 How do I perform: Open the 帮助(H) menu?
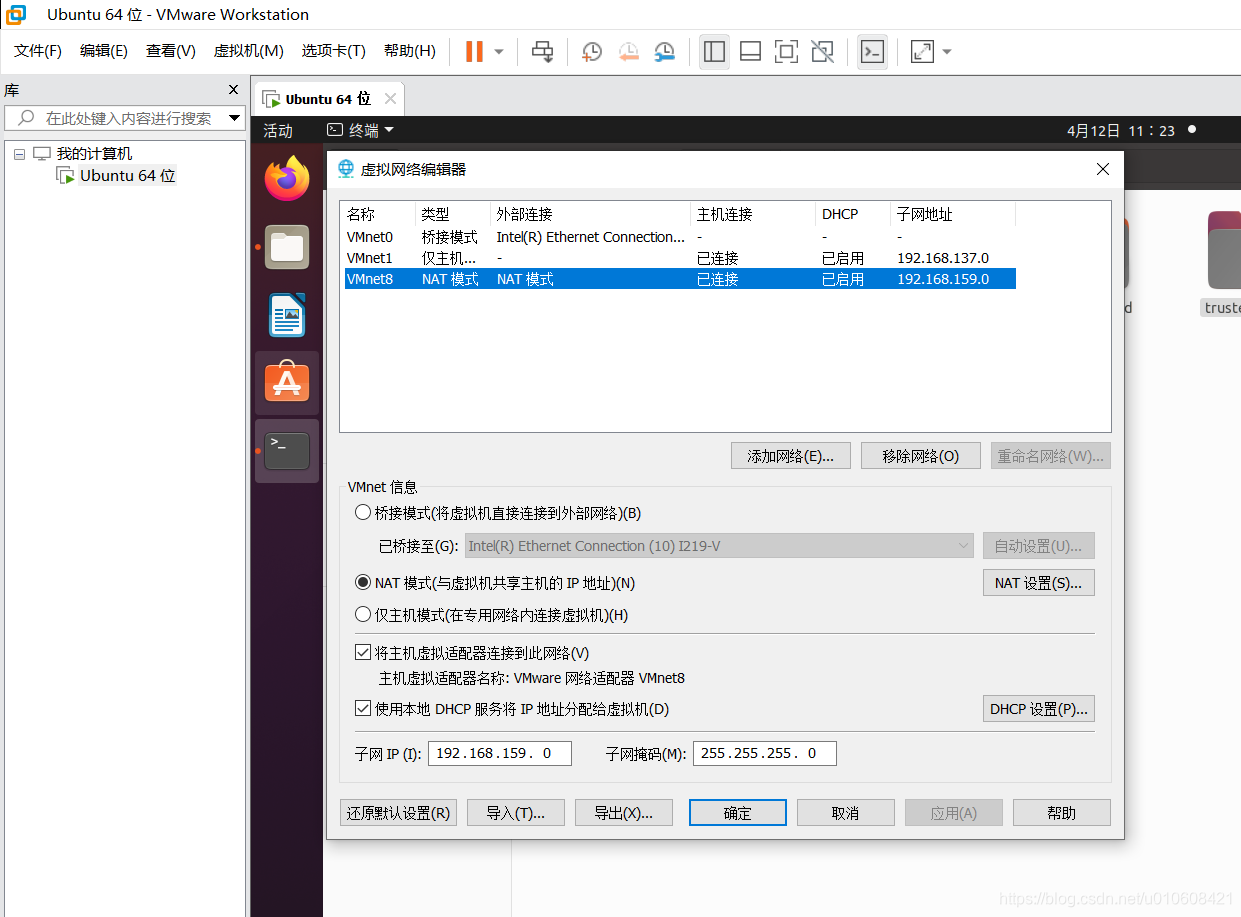410,51
